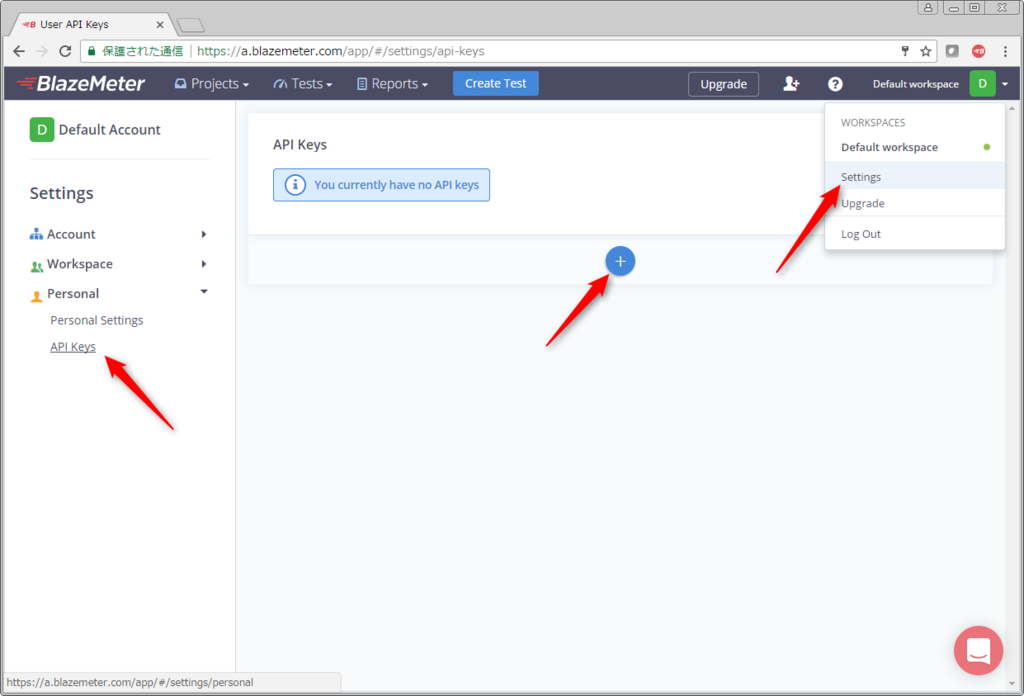Toggle the user menu caret arrow

1005,84
